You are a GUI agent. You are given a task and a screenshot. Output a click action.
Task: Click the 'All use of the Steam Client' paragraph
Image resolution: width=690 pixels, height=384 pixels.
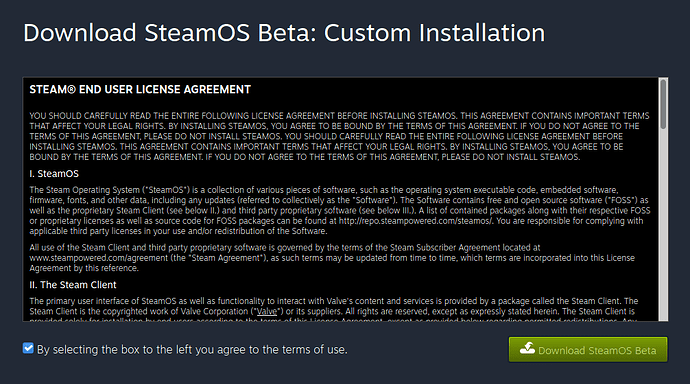pyautogui.click(x=332, y=258)
